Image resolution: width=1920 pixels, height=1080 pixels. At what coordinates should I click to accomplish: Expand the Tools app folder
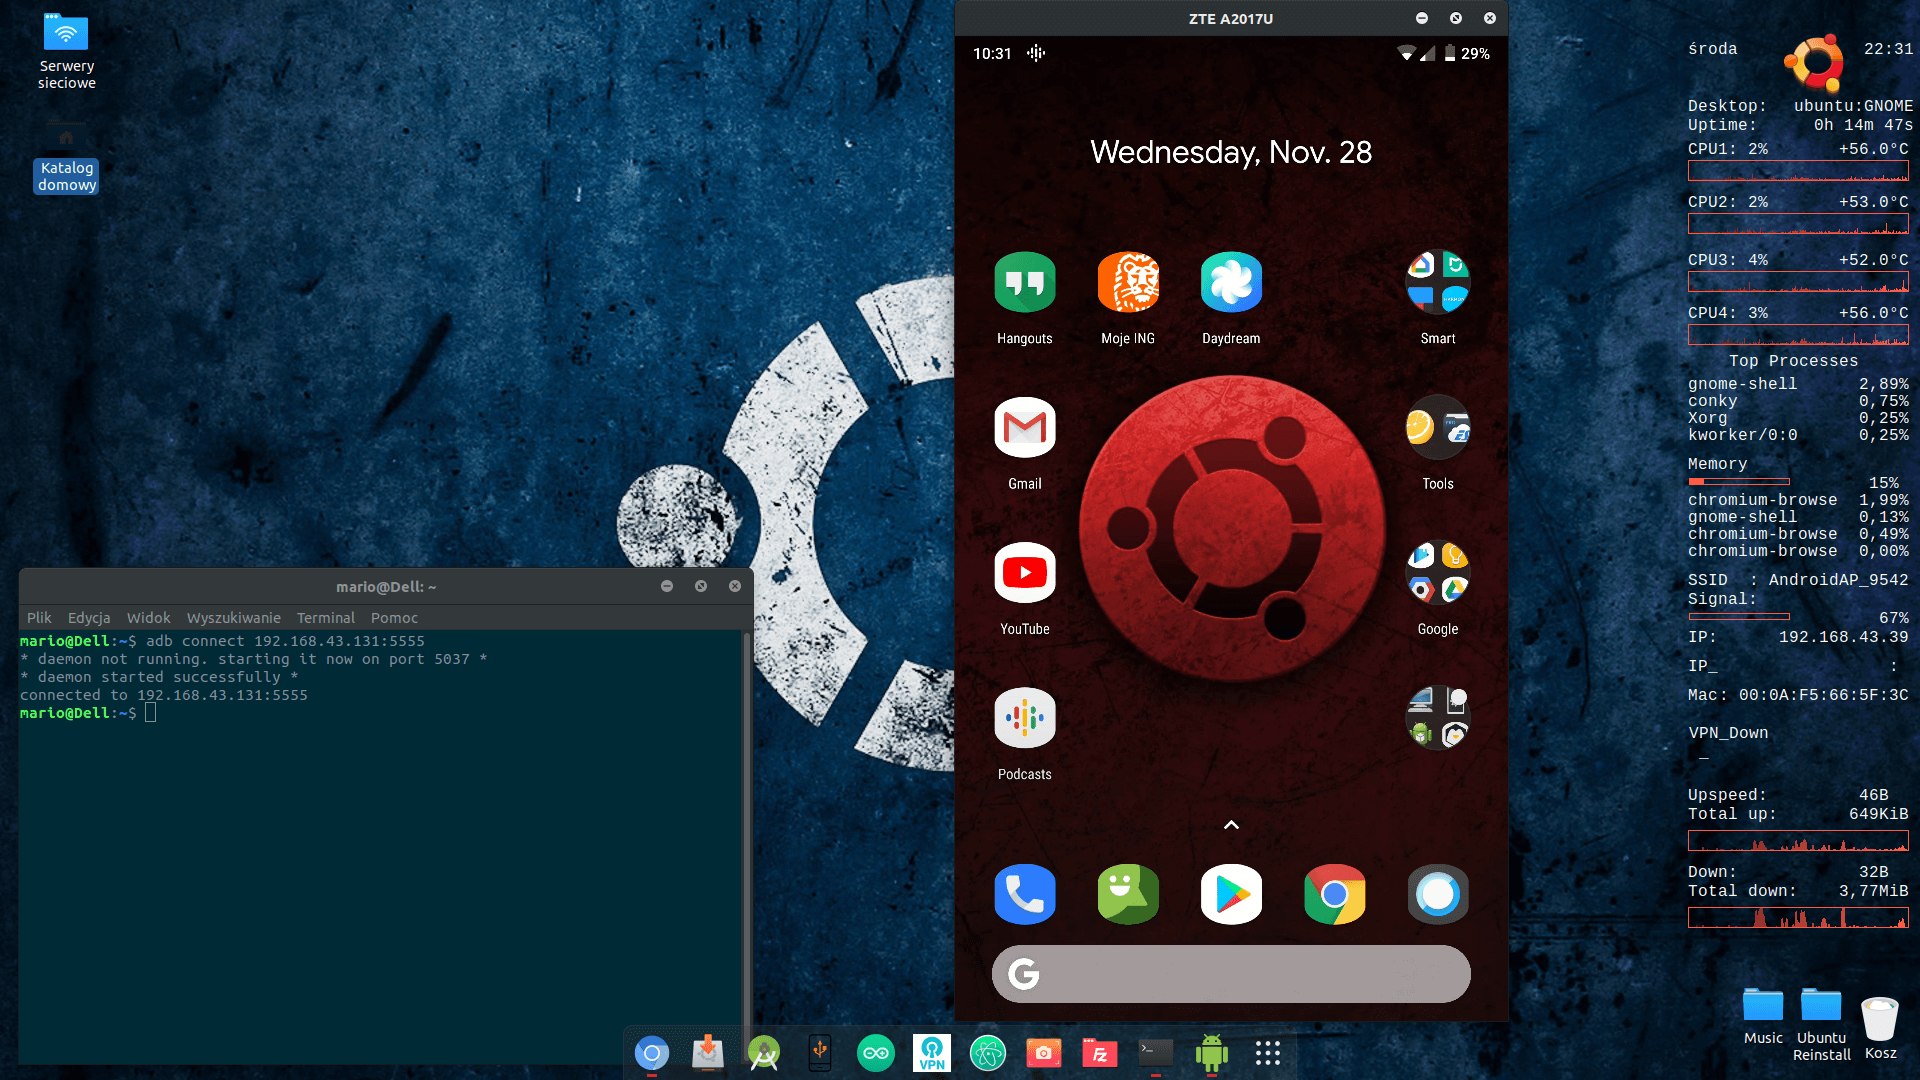[x=1437, y=428]
